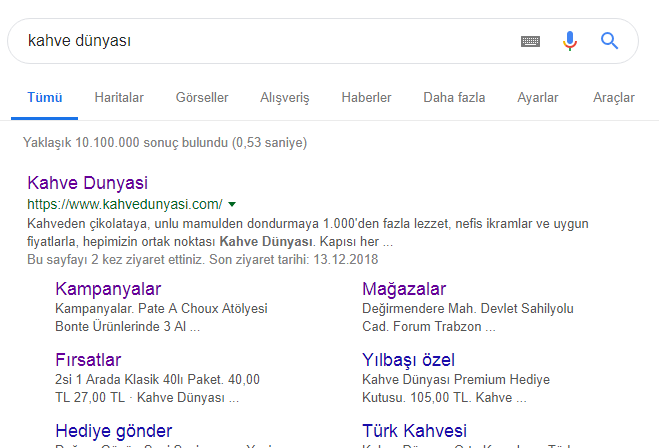Click the text 'Kampanyalar. Pate A Choux Atölyesi'
Viewport: 659px width, 448px height.
coord(161,308)
